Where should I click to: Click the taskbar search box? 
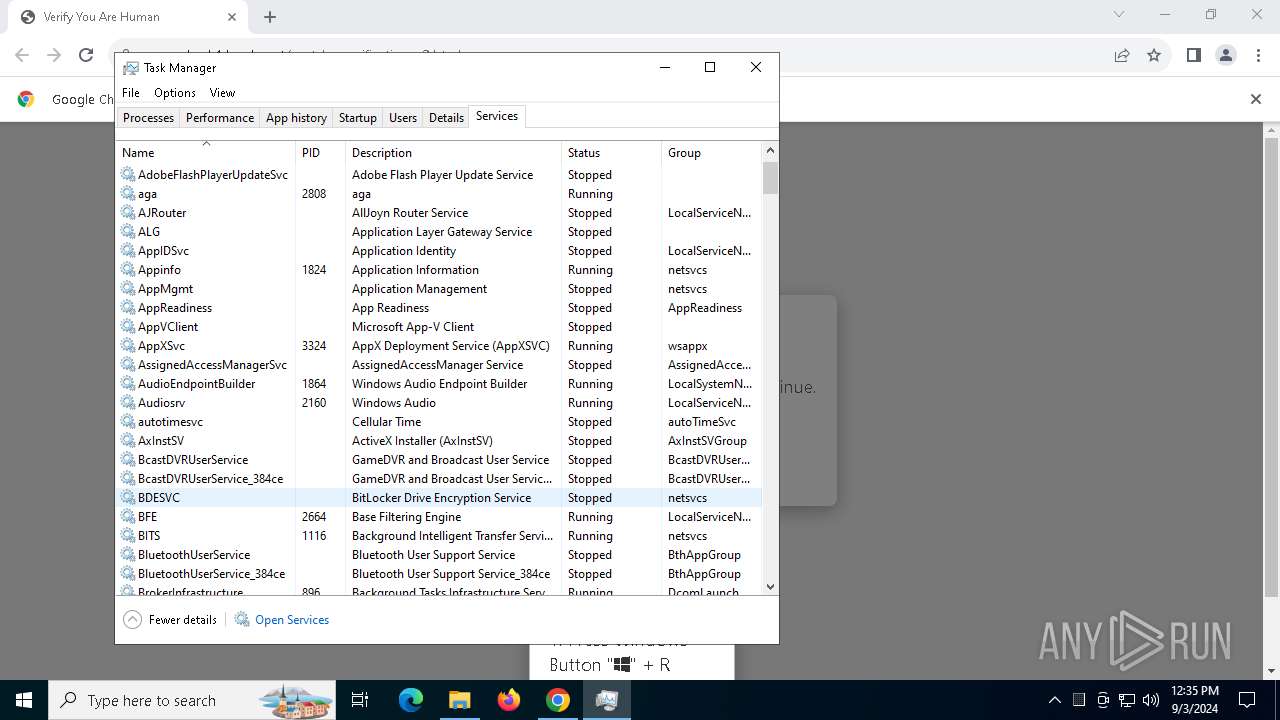(193, 700)
